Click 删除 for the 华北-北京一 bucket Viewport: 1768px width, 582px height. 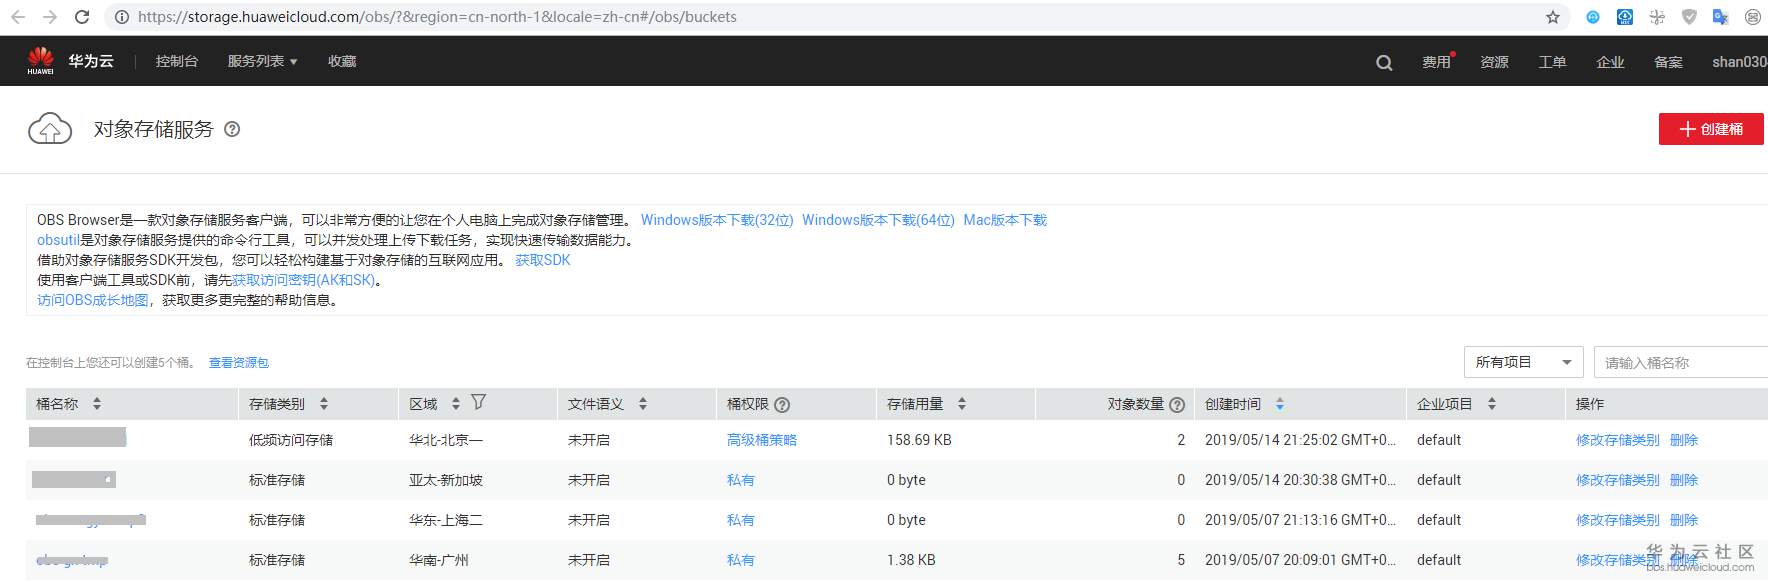[x=1684, y=440]
